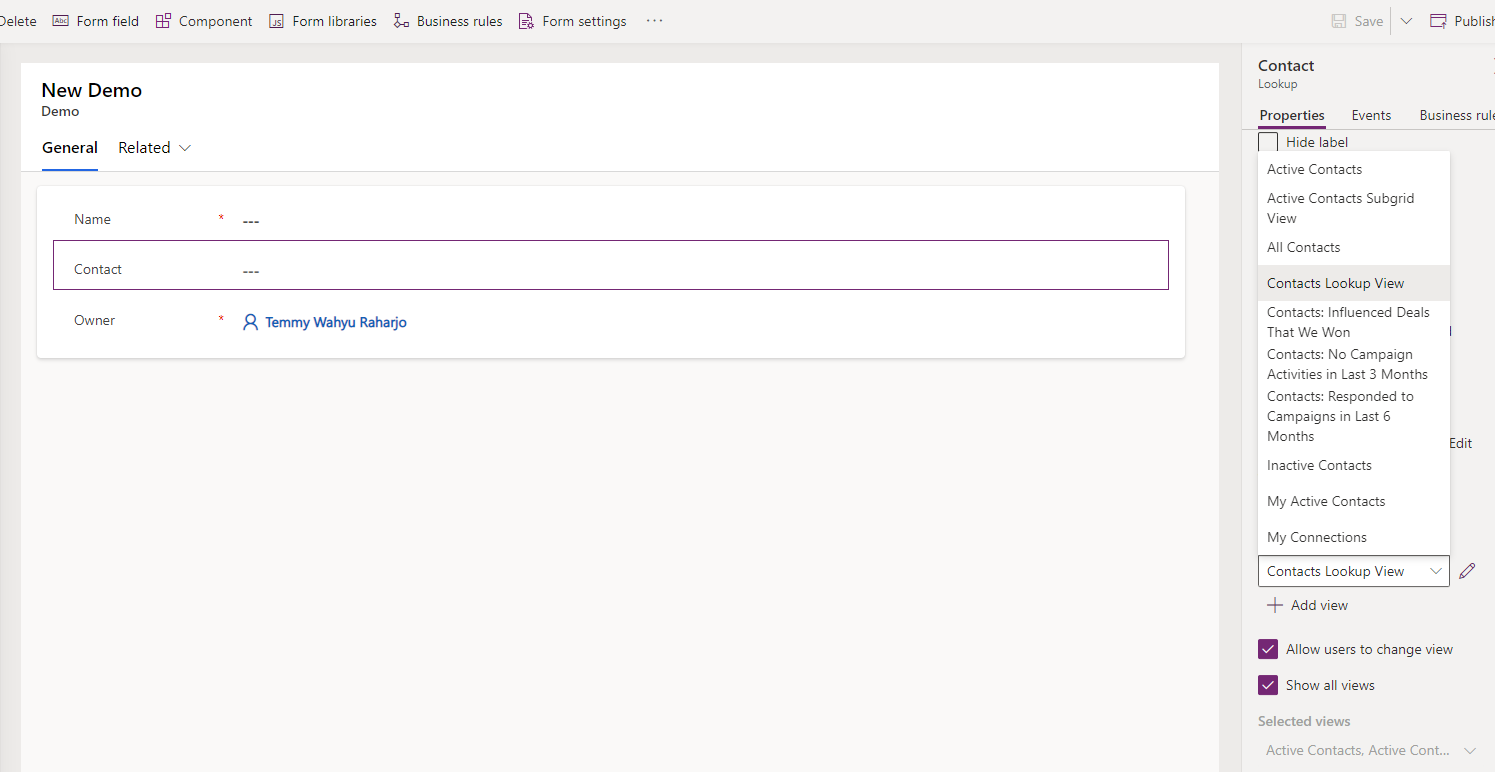Expand the Related tab chevron
The height and width of the screenshot is (772, 1495).
[184, 148]
